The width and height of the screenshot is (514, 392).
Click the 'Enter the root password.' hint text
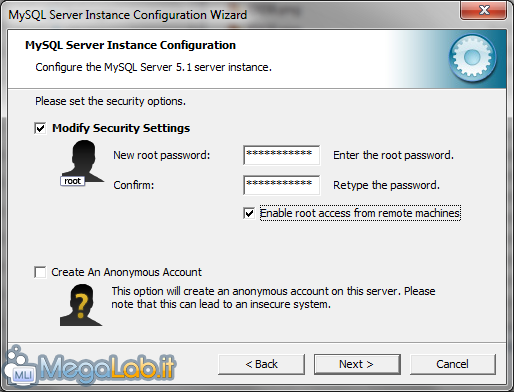point(393,155)
